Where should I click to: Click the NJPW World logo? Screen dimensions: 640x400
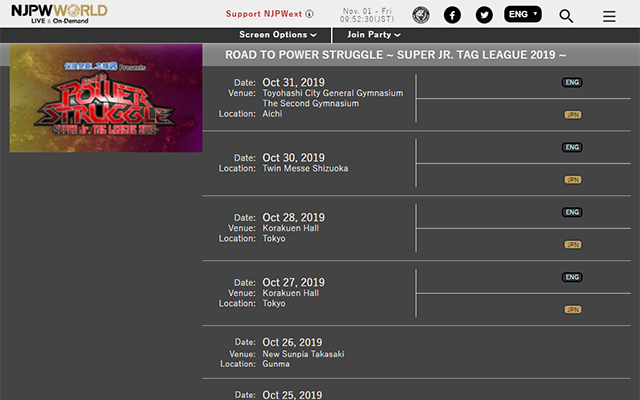coord(60,14)
